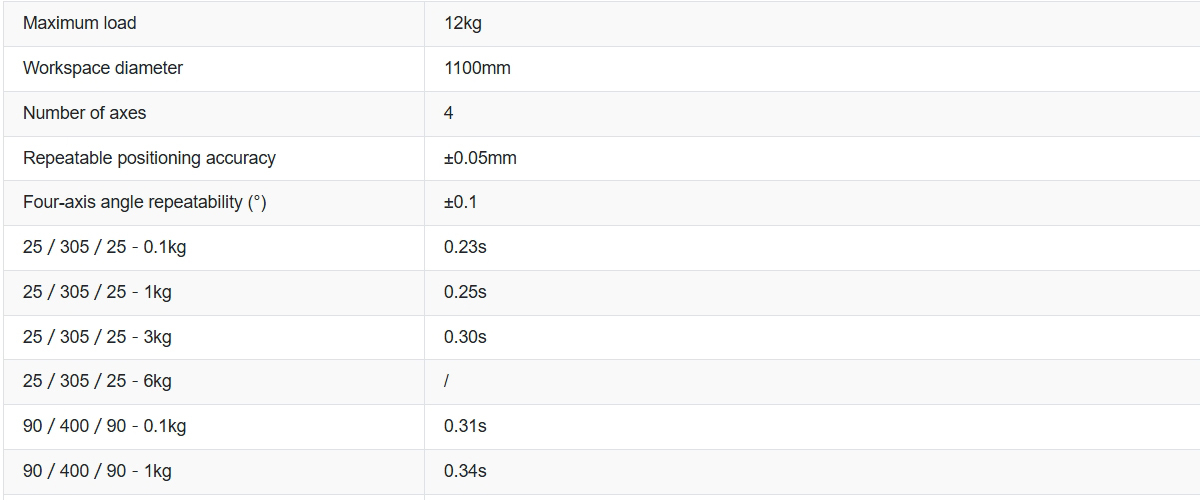Click the "Workspace diameter" row label
This screenshot has height=500, width=1200.
click(x=103, y=68)
